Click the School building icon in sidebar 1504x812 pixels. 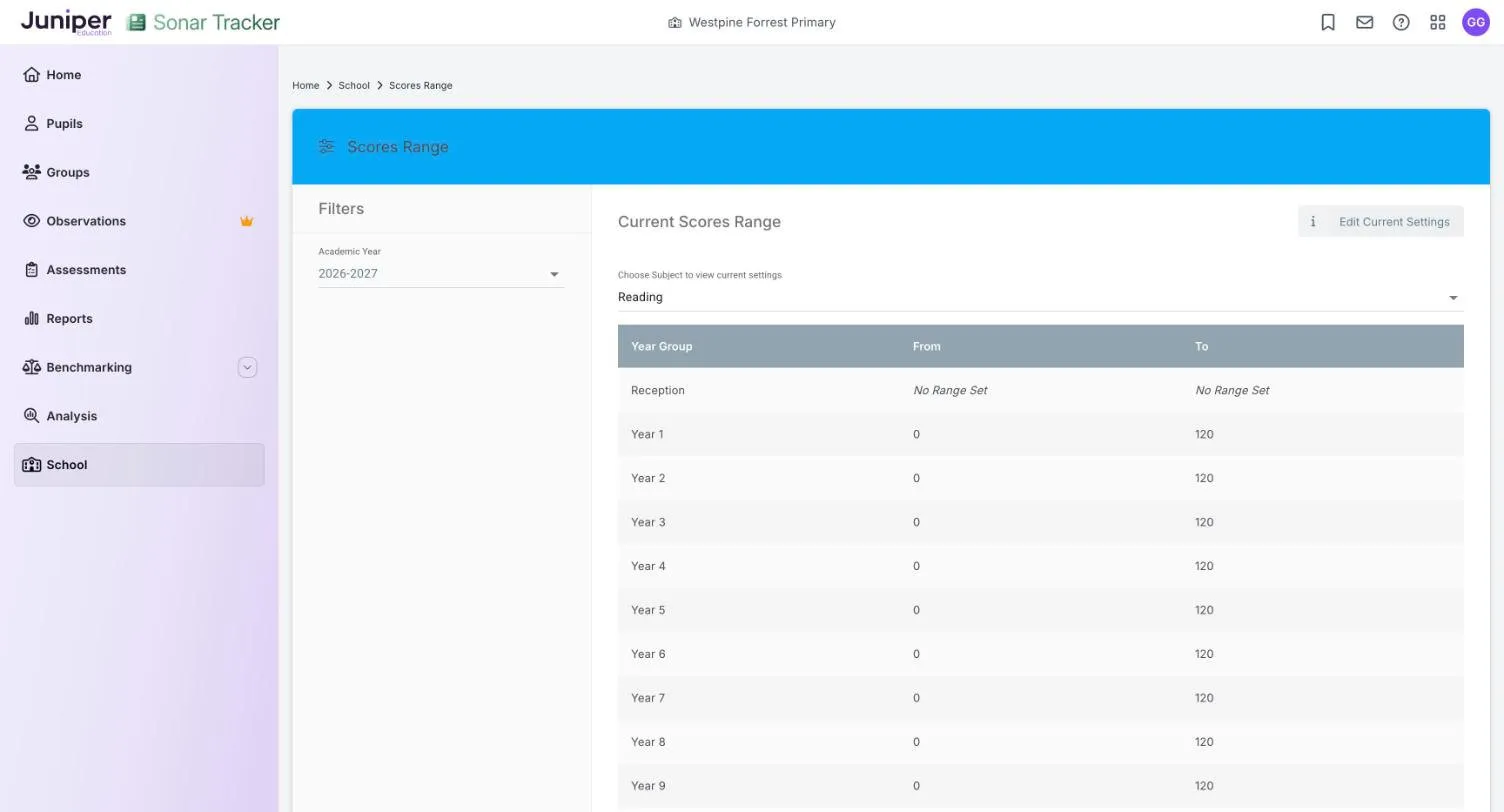point(31,465)
